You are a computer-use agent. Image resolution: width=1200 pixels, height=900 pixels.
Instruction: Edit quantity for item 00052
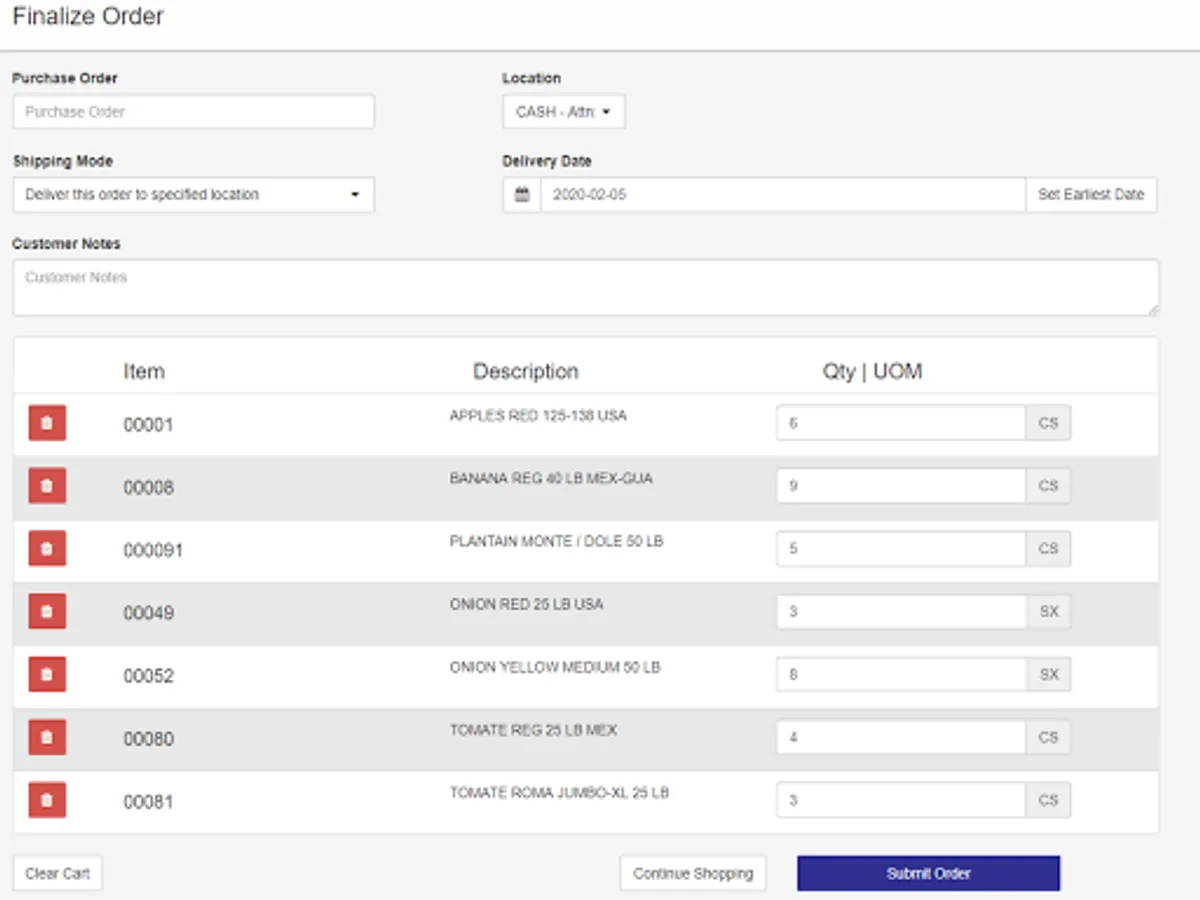tap(900, 675)
